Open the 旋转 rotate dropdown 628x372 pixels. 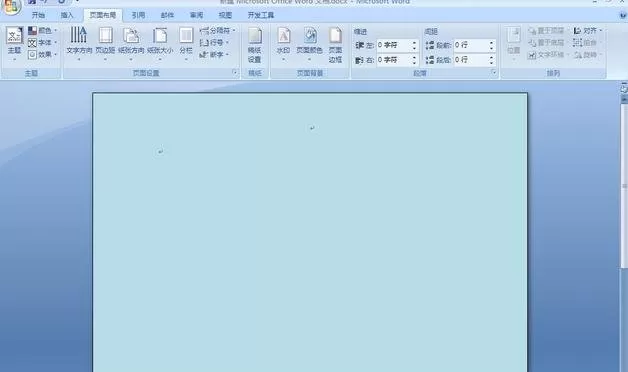588,55
